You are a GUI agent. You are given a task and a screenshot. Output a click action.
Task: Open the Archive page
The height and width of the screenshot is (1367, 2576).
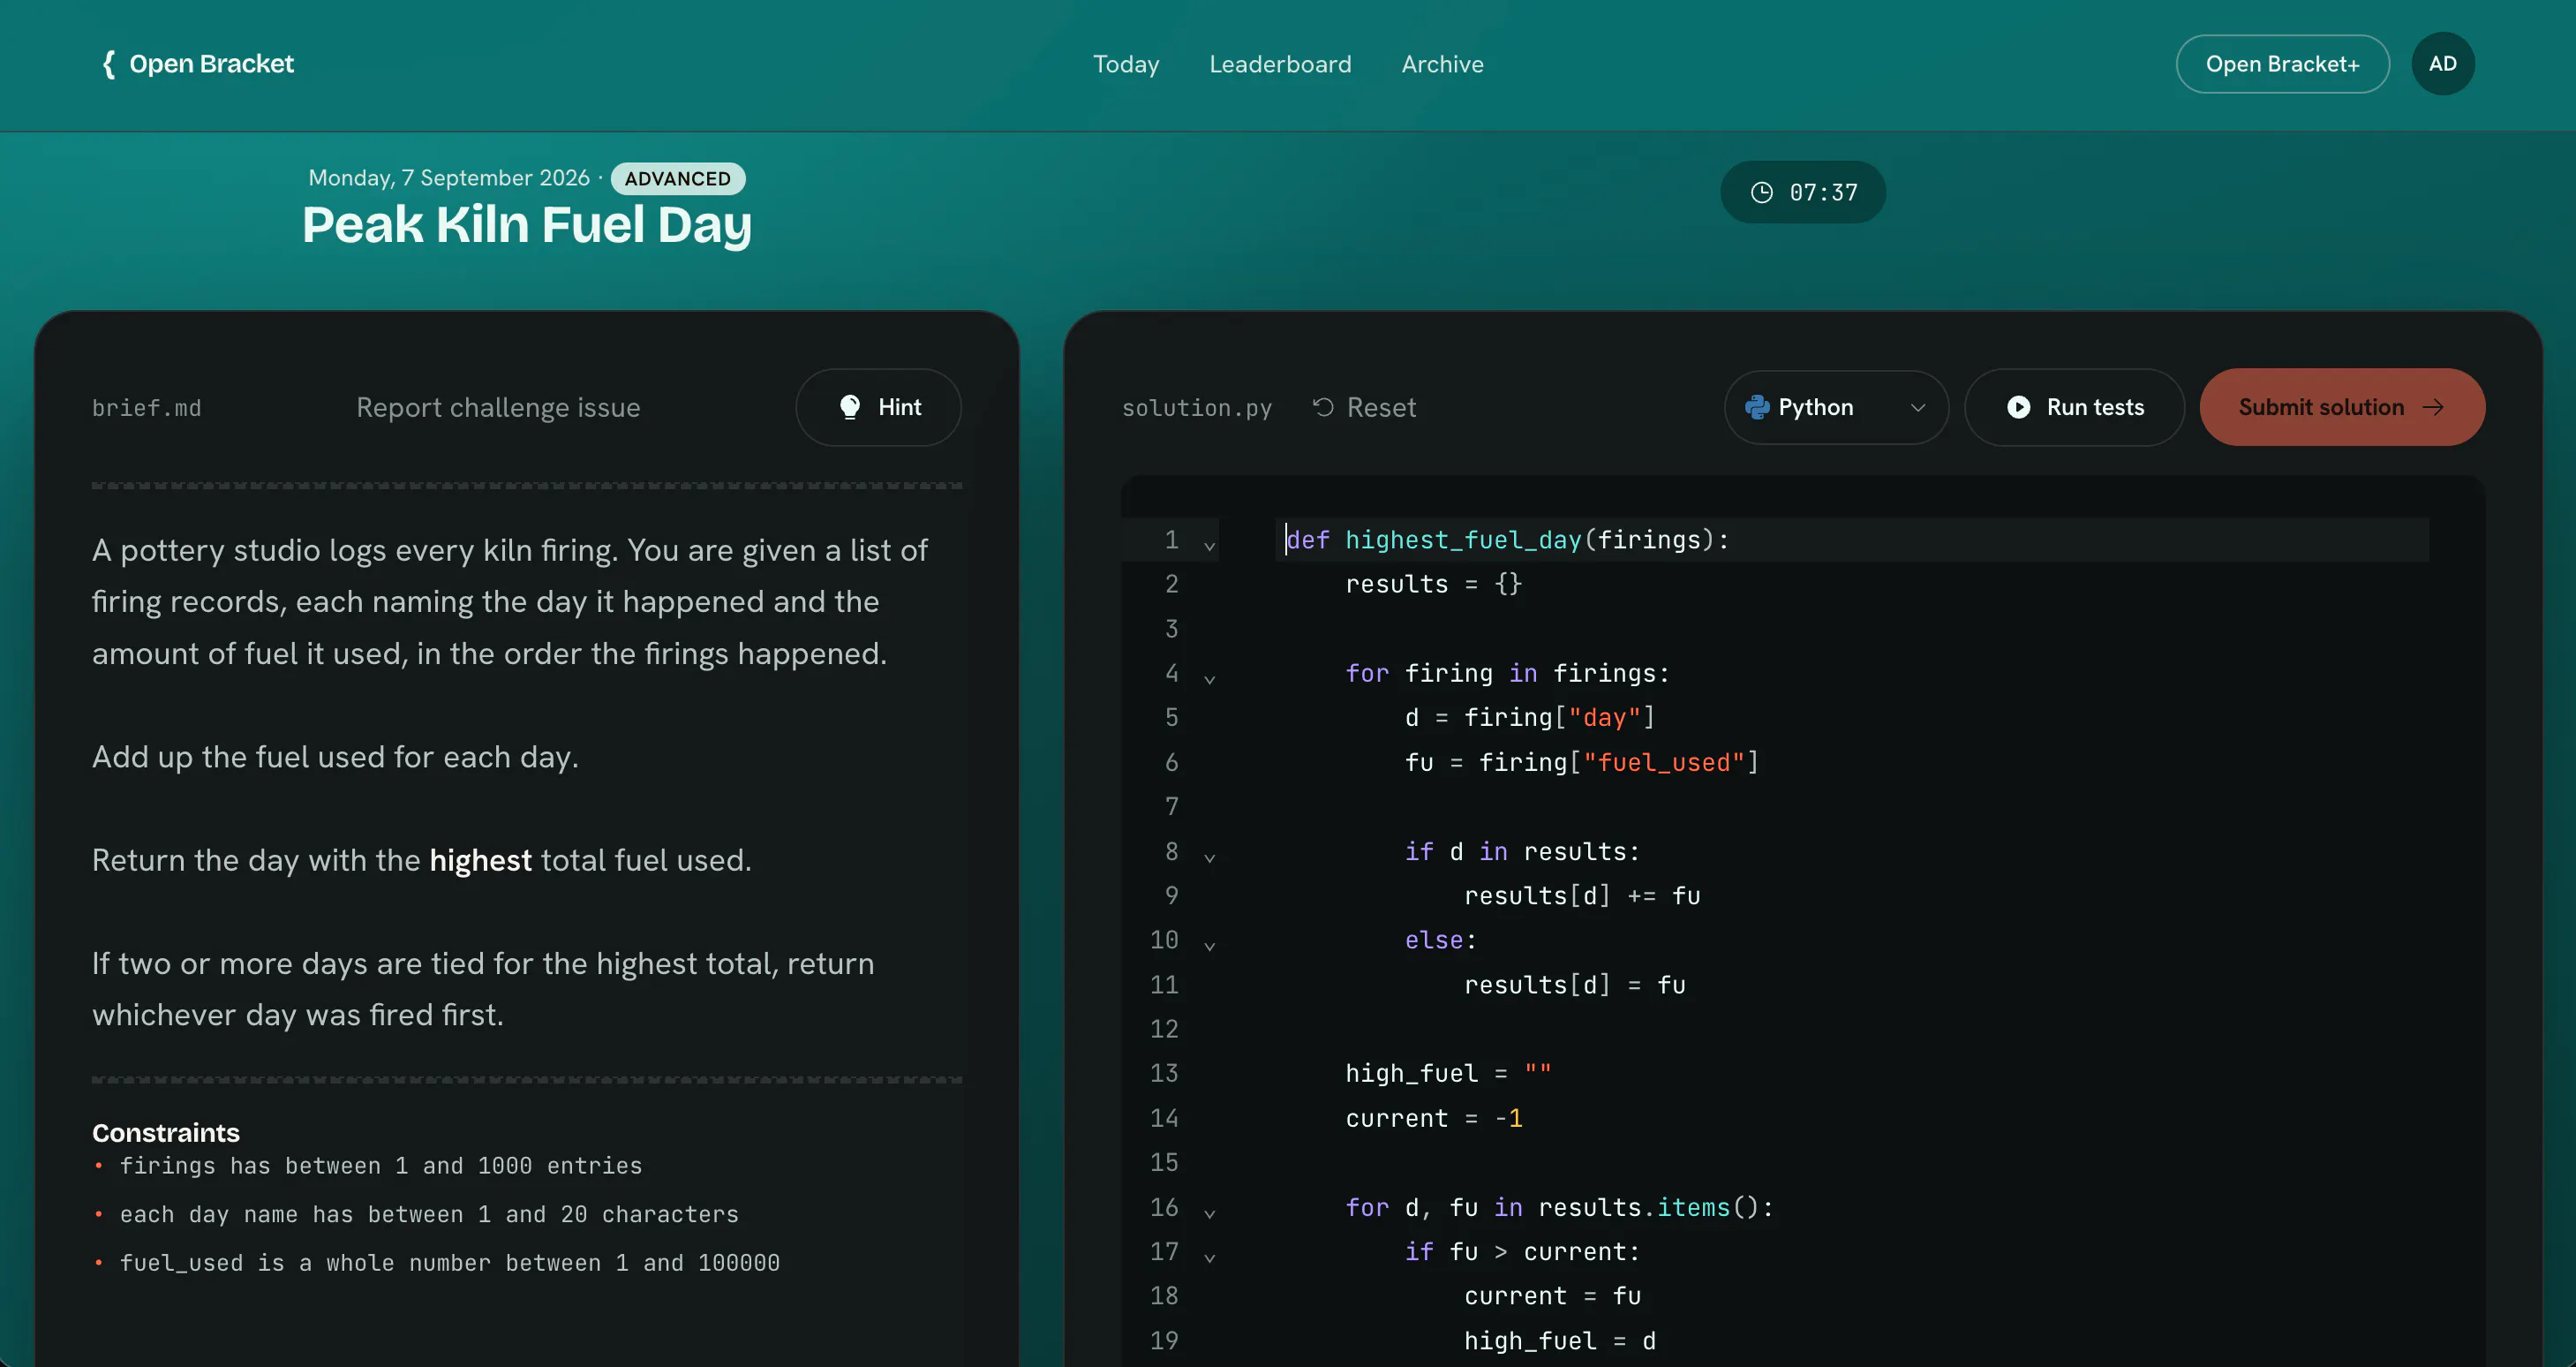[1442, 64]
